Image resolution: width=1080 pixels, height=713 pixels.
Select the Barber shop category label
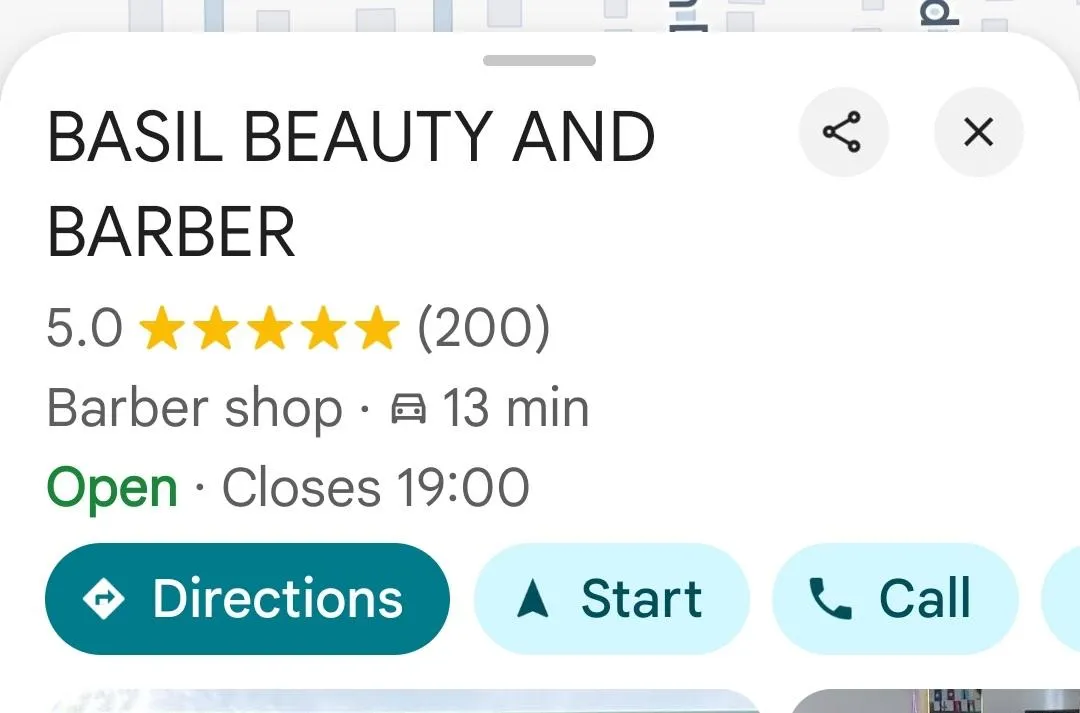(194, 410)
